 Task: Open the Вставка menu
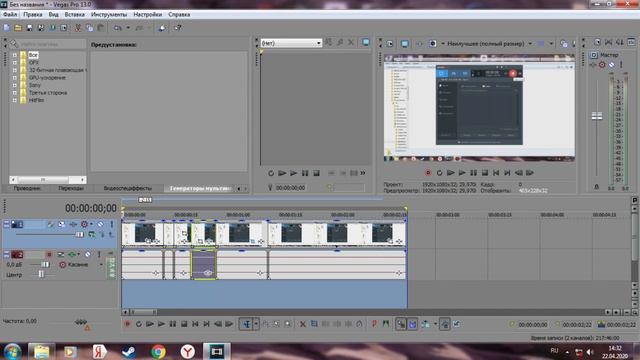75,14
